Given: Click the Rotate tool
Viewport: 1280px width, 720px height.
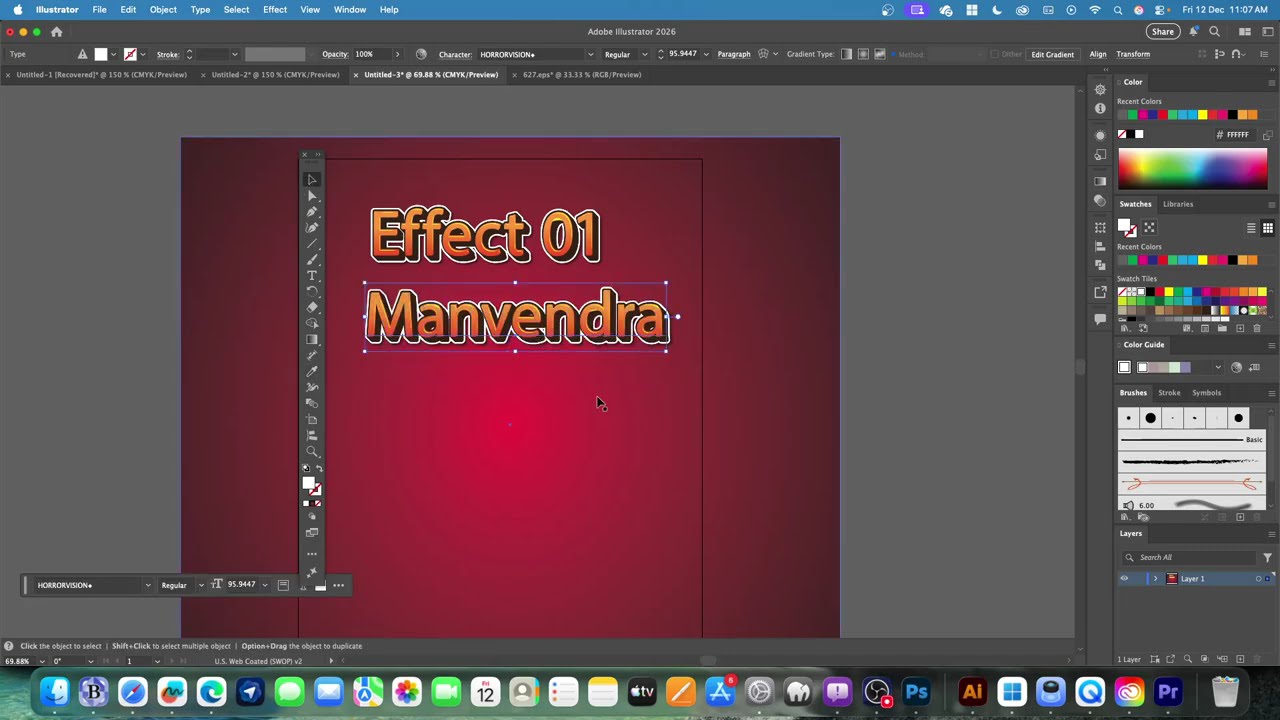Looking at the screenshot, I should [312, 292].
